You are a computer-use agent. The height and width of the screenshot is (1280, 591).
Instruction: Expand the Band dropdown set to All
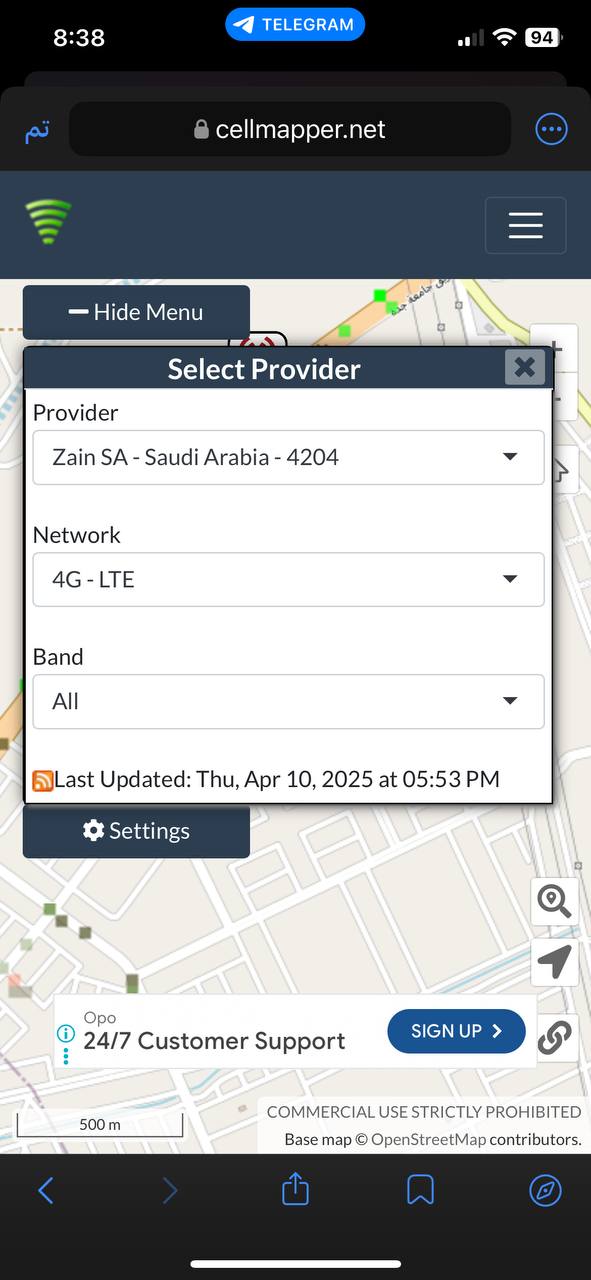click(289, 701)
